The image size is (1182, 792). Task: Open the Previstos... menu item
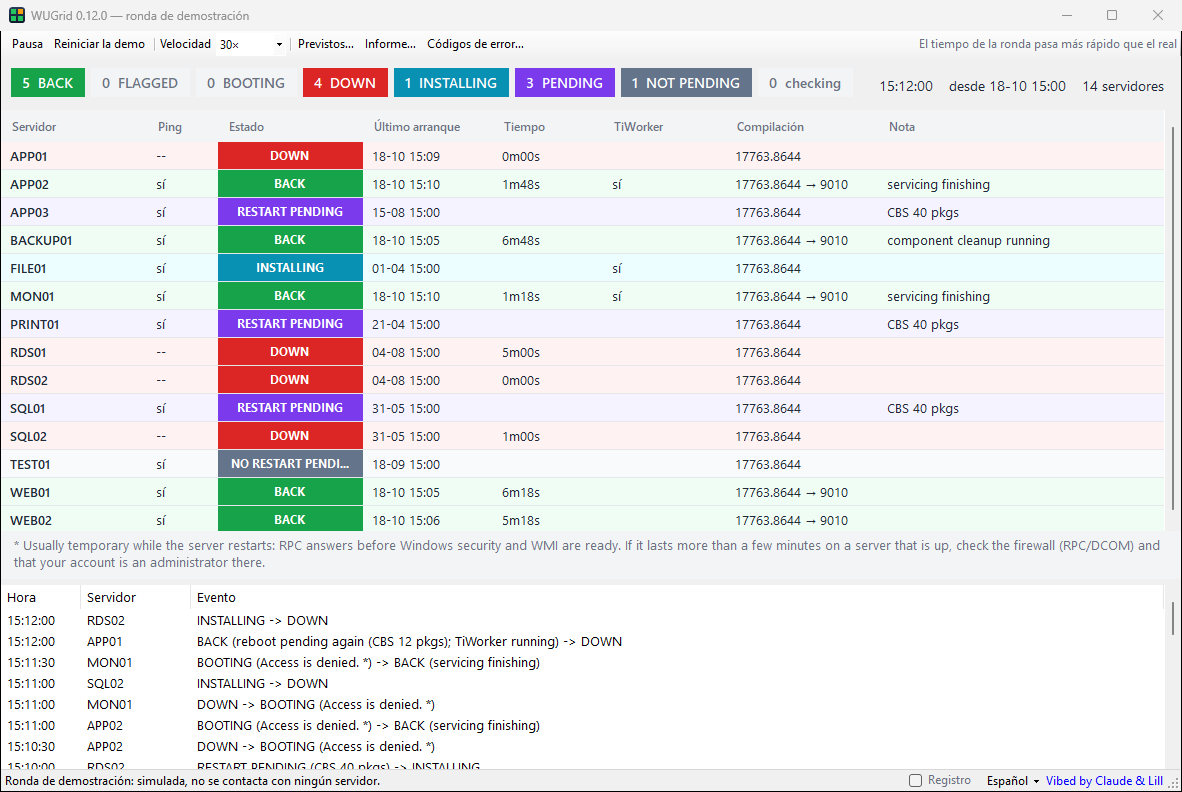pyautogui.click(x=326, y=44)
